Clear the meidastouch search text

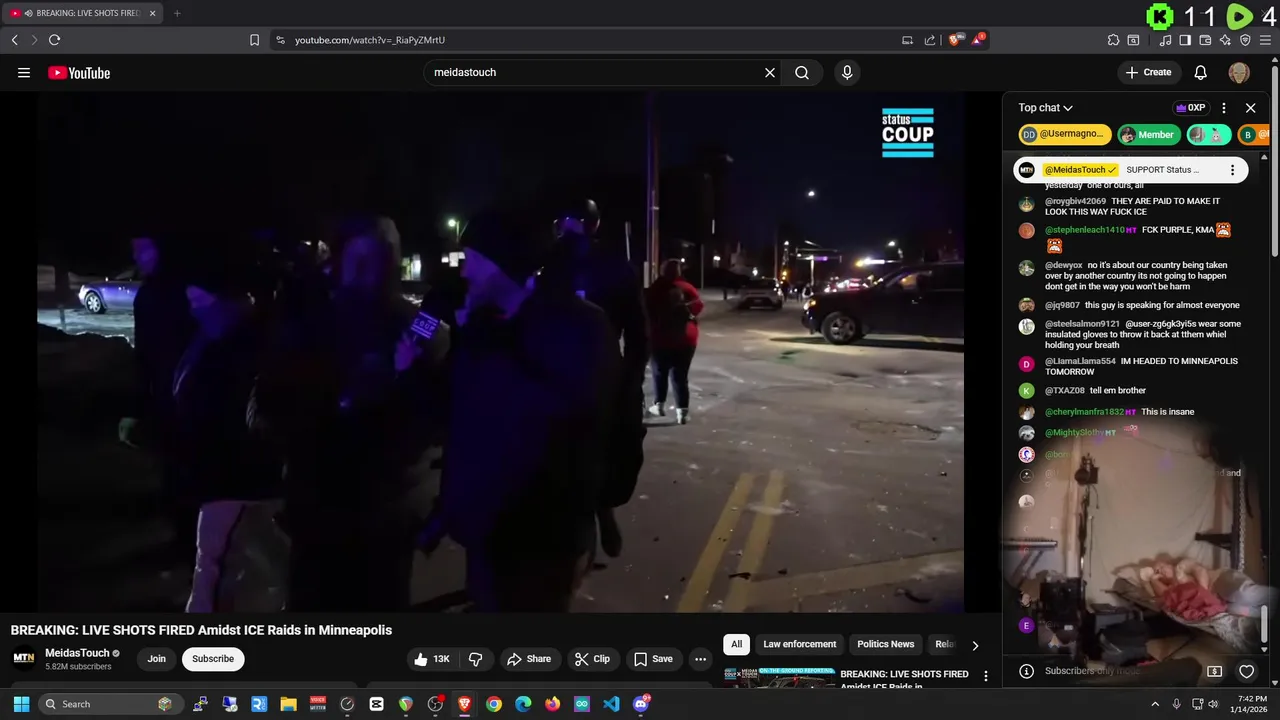tap(770, 72)
